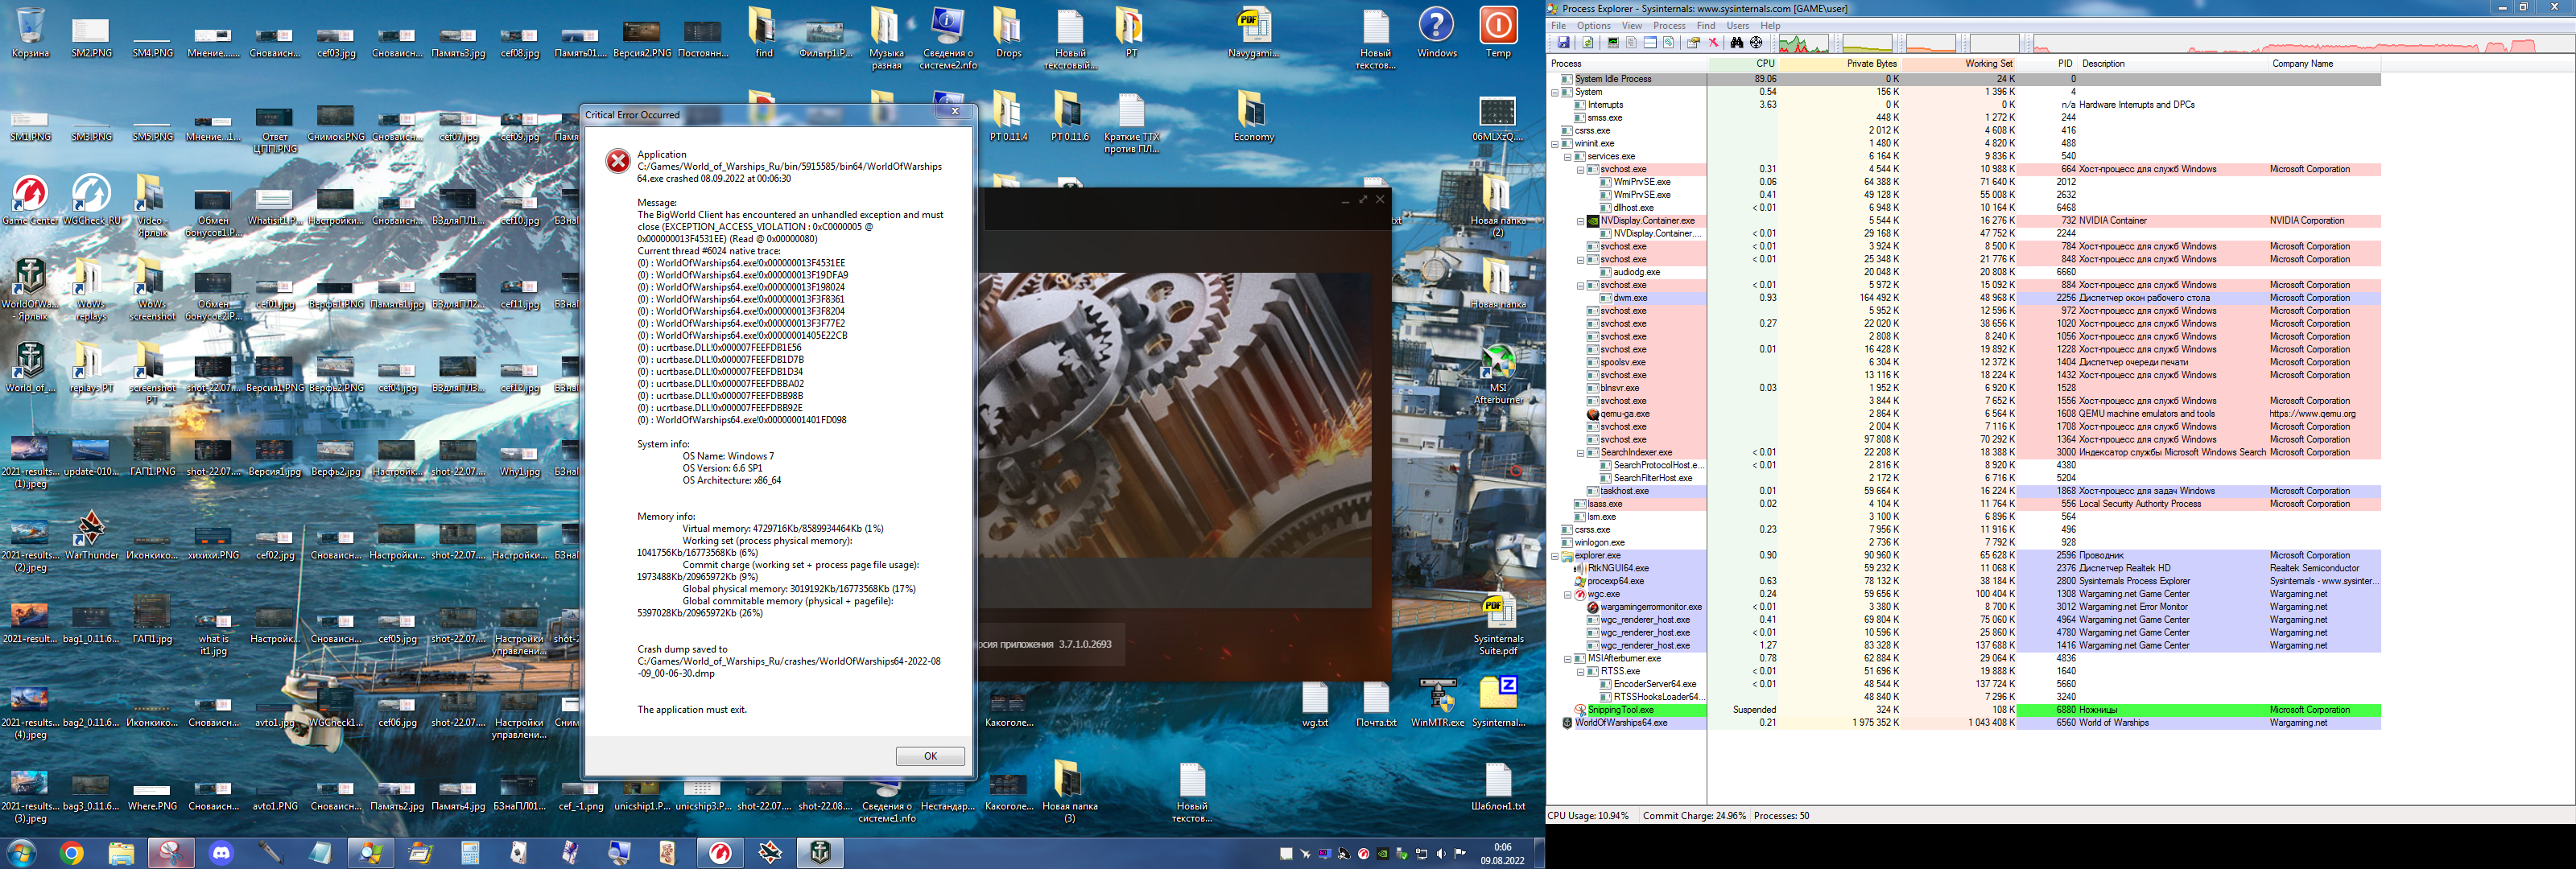Switch to Snipping Tool in the taskbar

pyautogui.click(x=171, y=853)
